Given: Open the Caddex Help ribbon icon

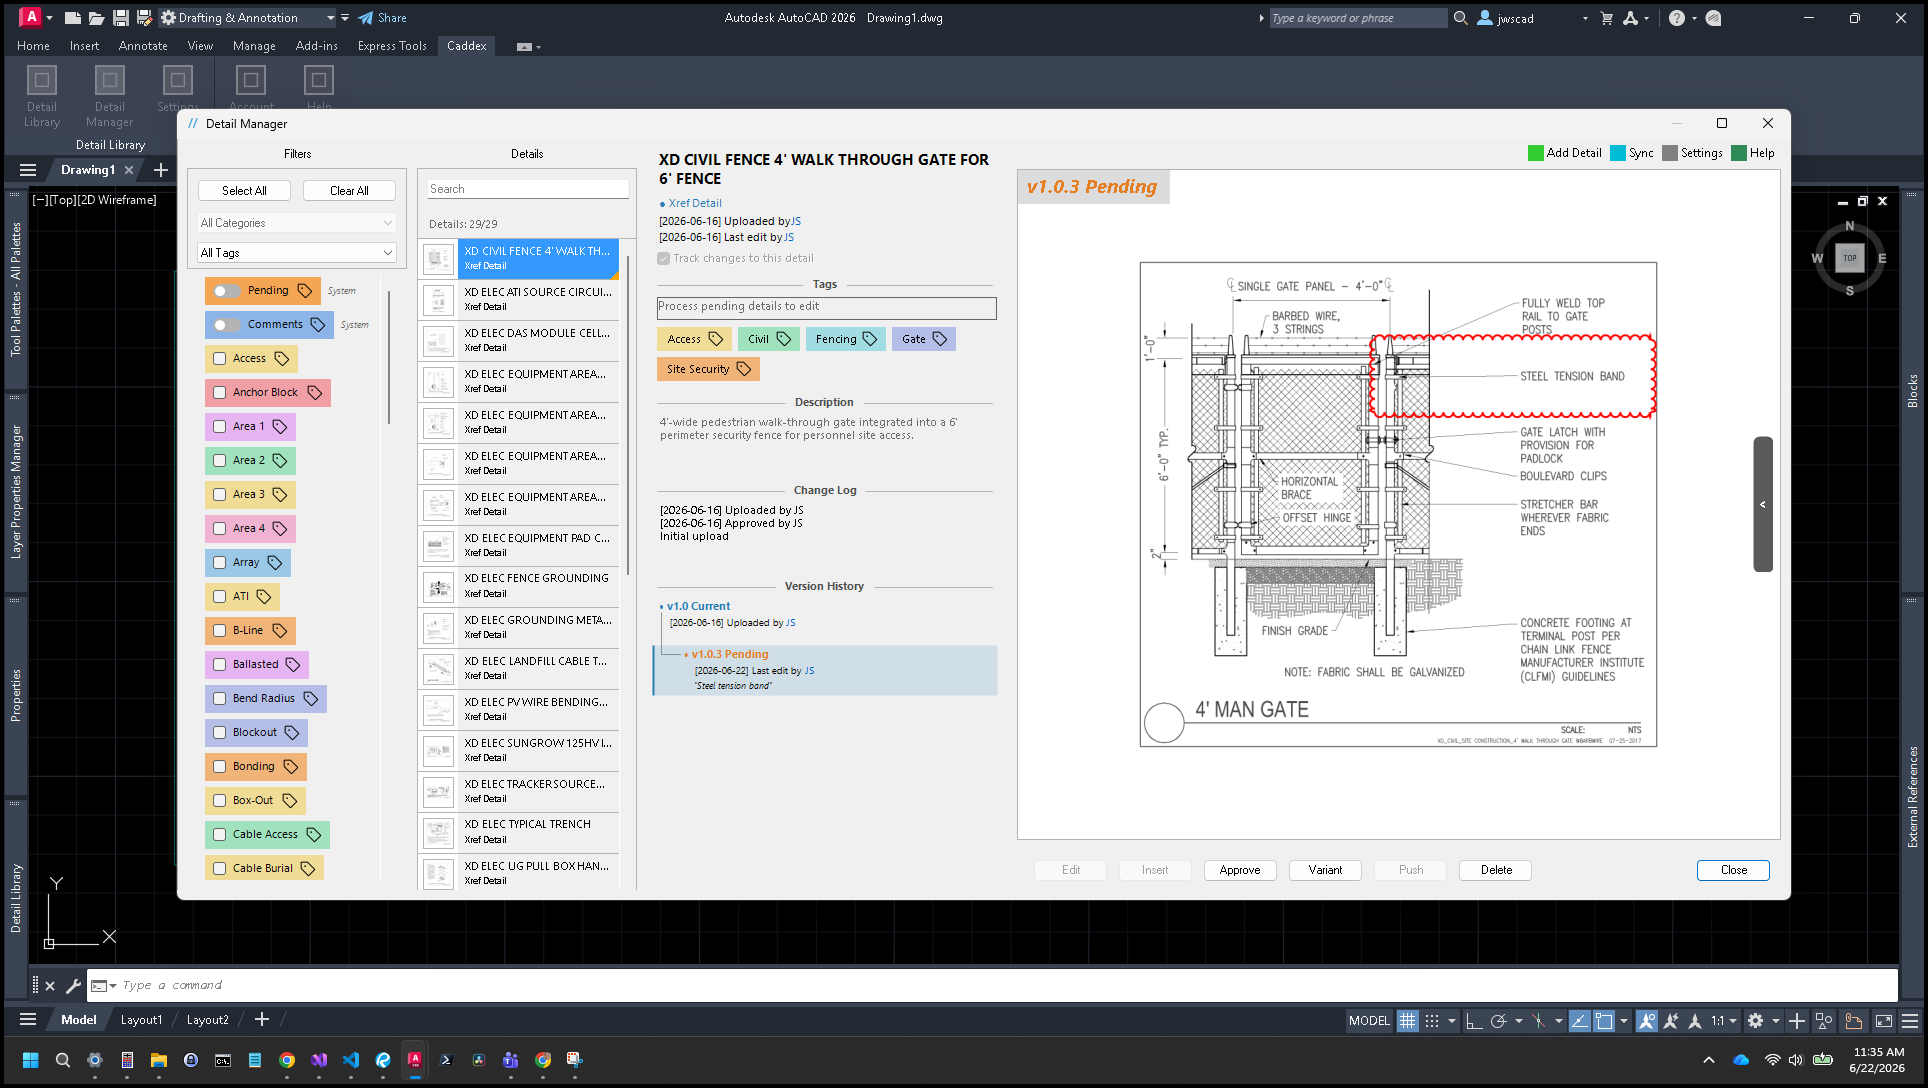Looking at the screenshot, I should pos(319,80).
